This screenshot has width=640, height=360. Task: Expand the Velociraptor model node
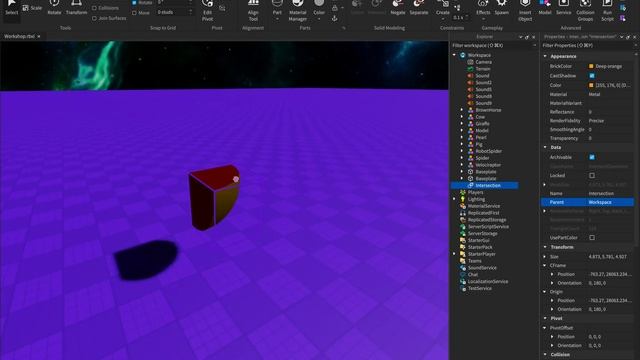(462, 165)
